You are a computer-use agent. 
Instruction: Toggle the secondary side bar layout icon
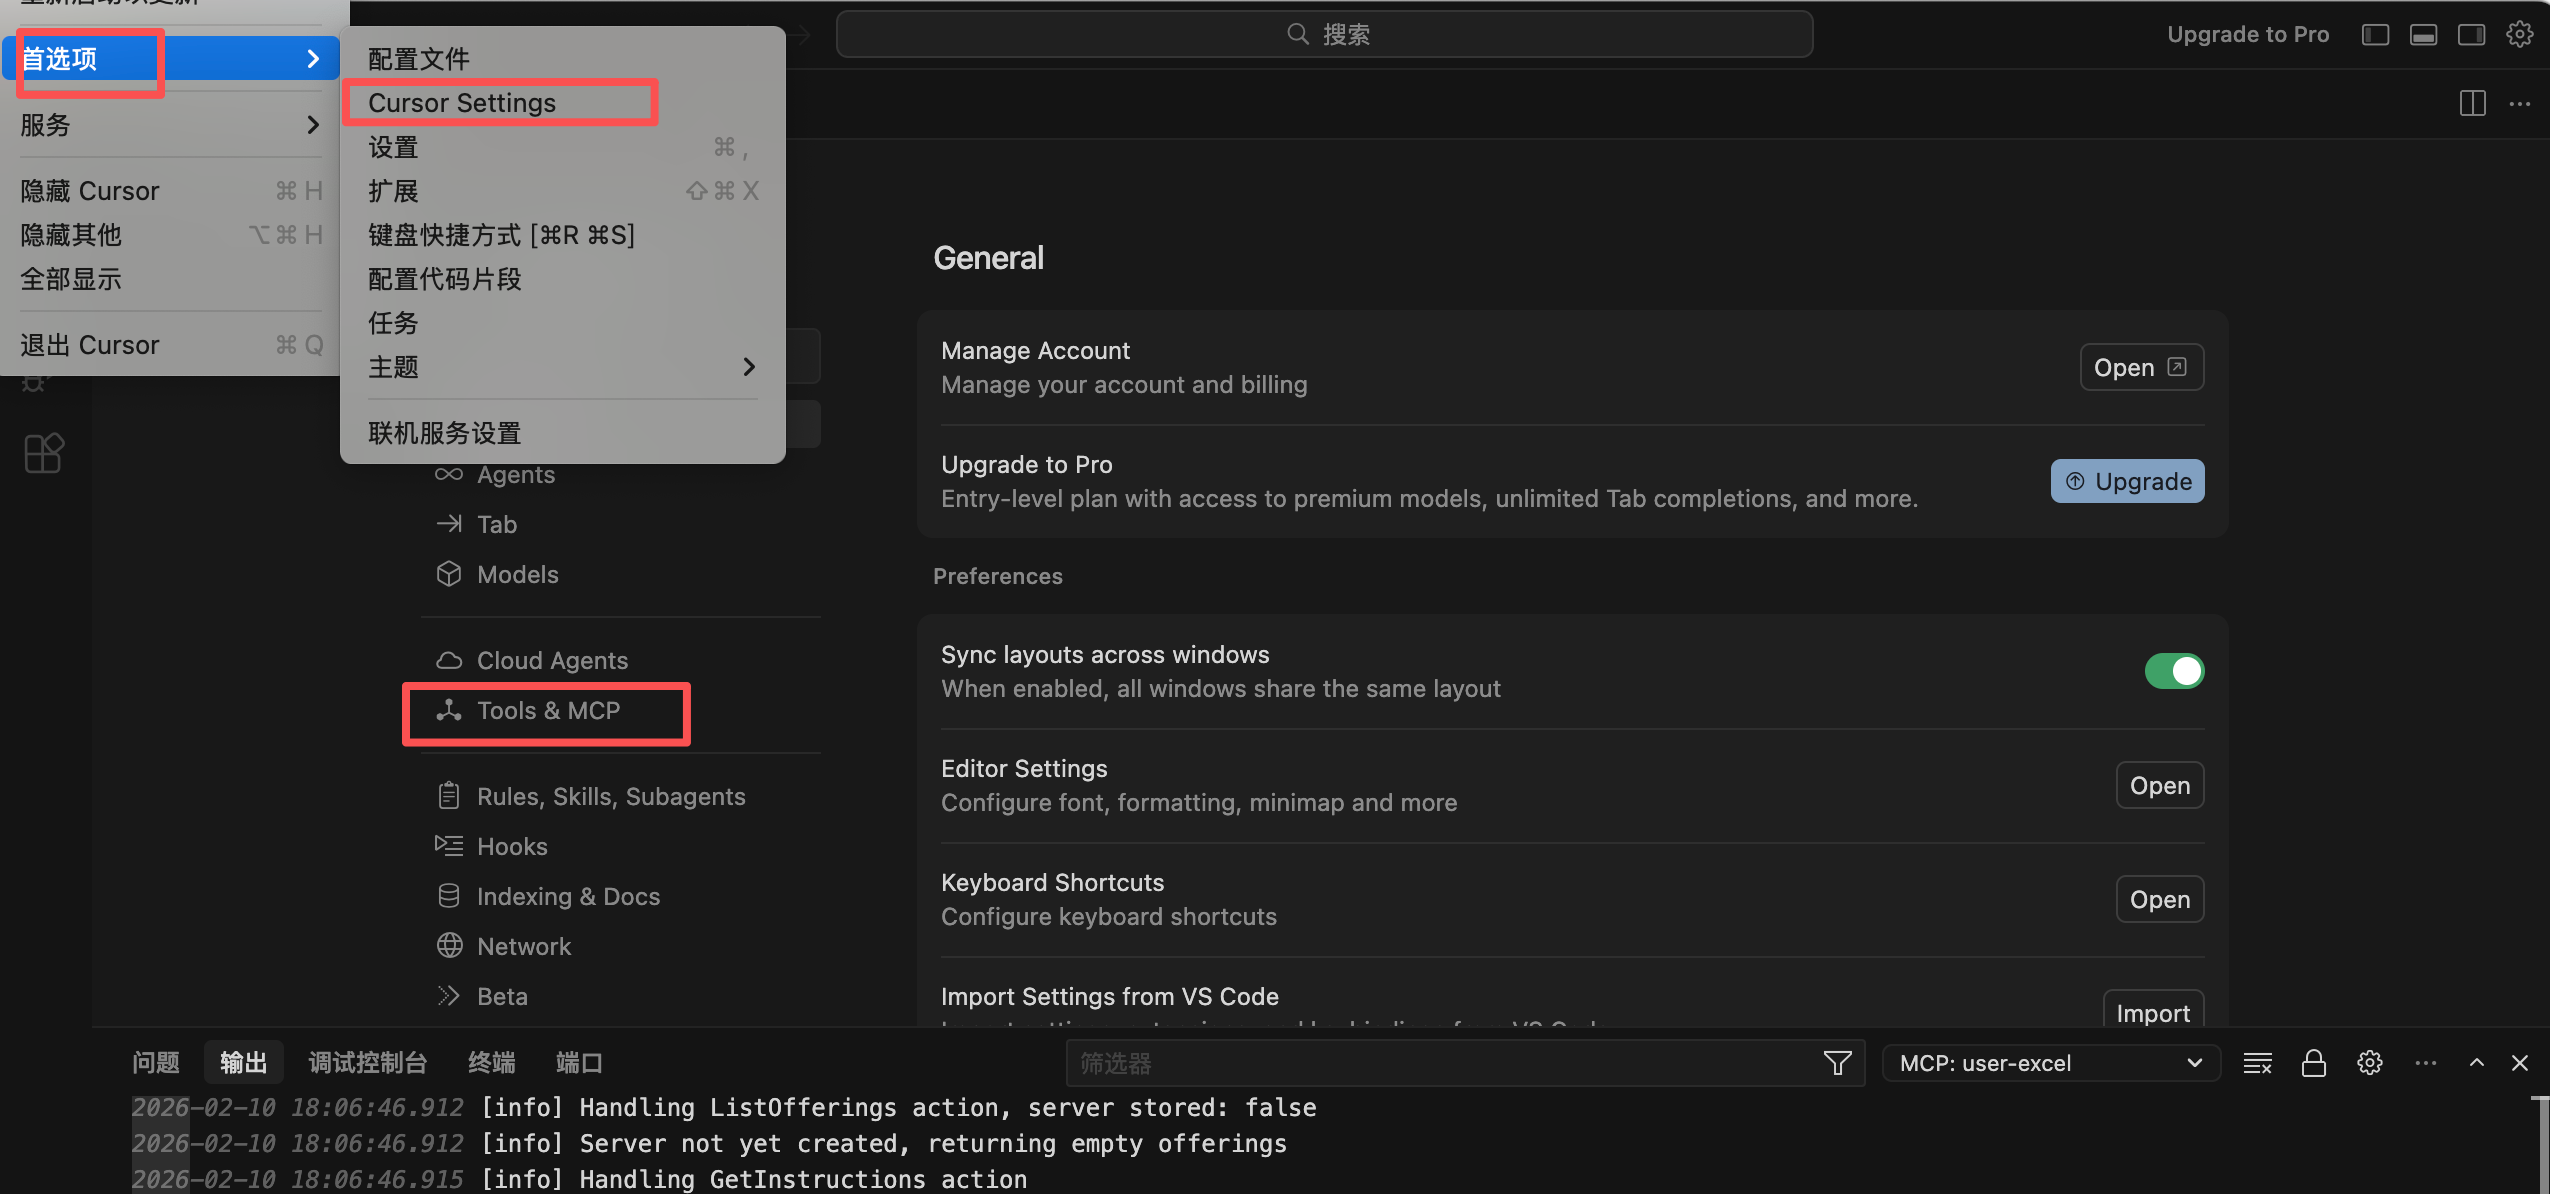2471,35
